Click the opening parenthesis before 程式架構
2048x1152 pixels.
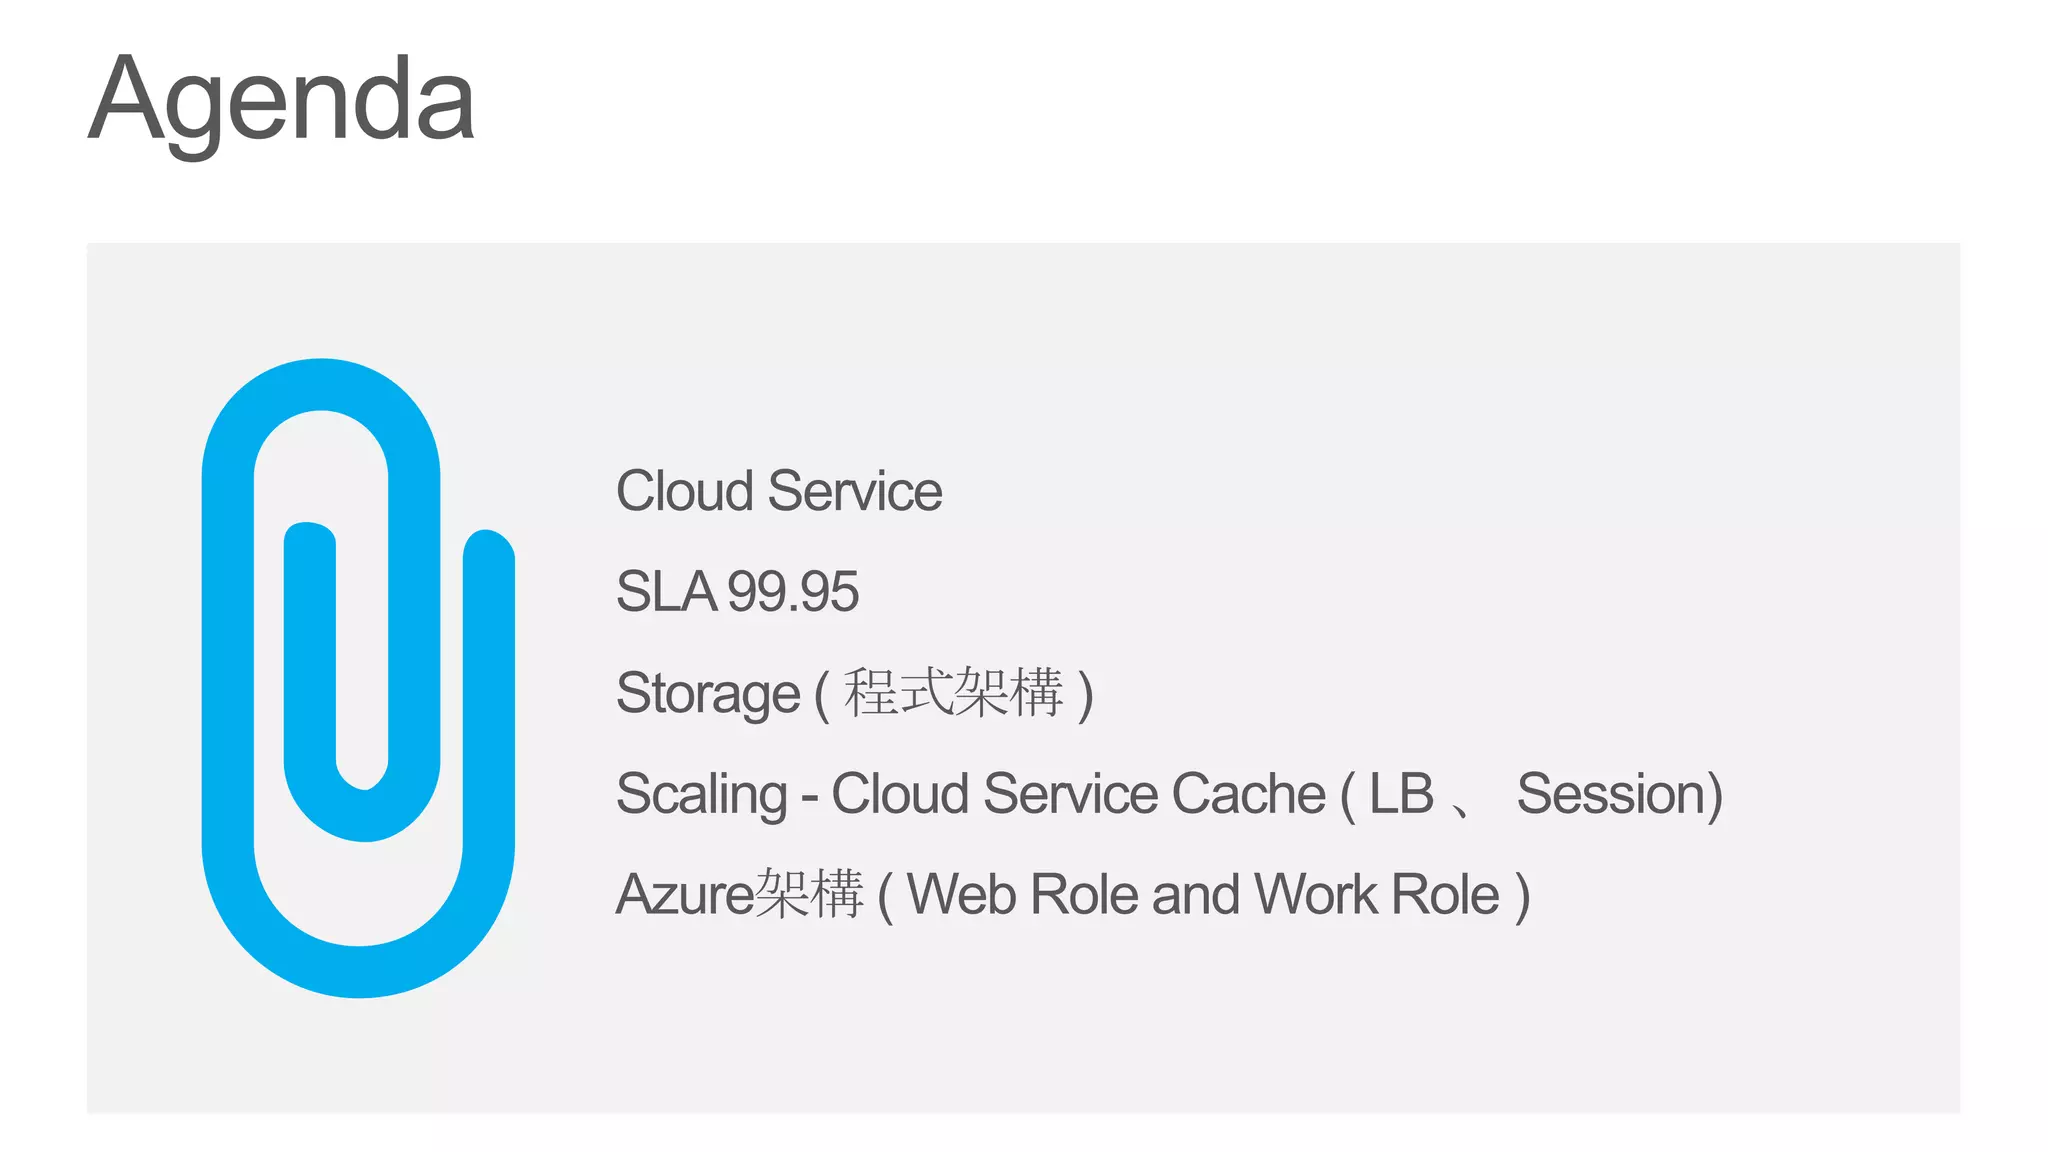822,694
